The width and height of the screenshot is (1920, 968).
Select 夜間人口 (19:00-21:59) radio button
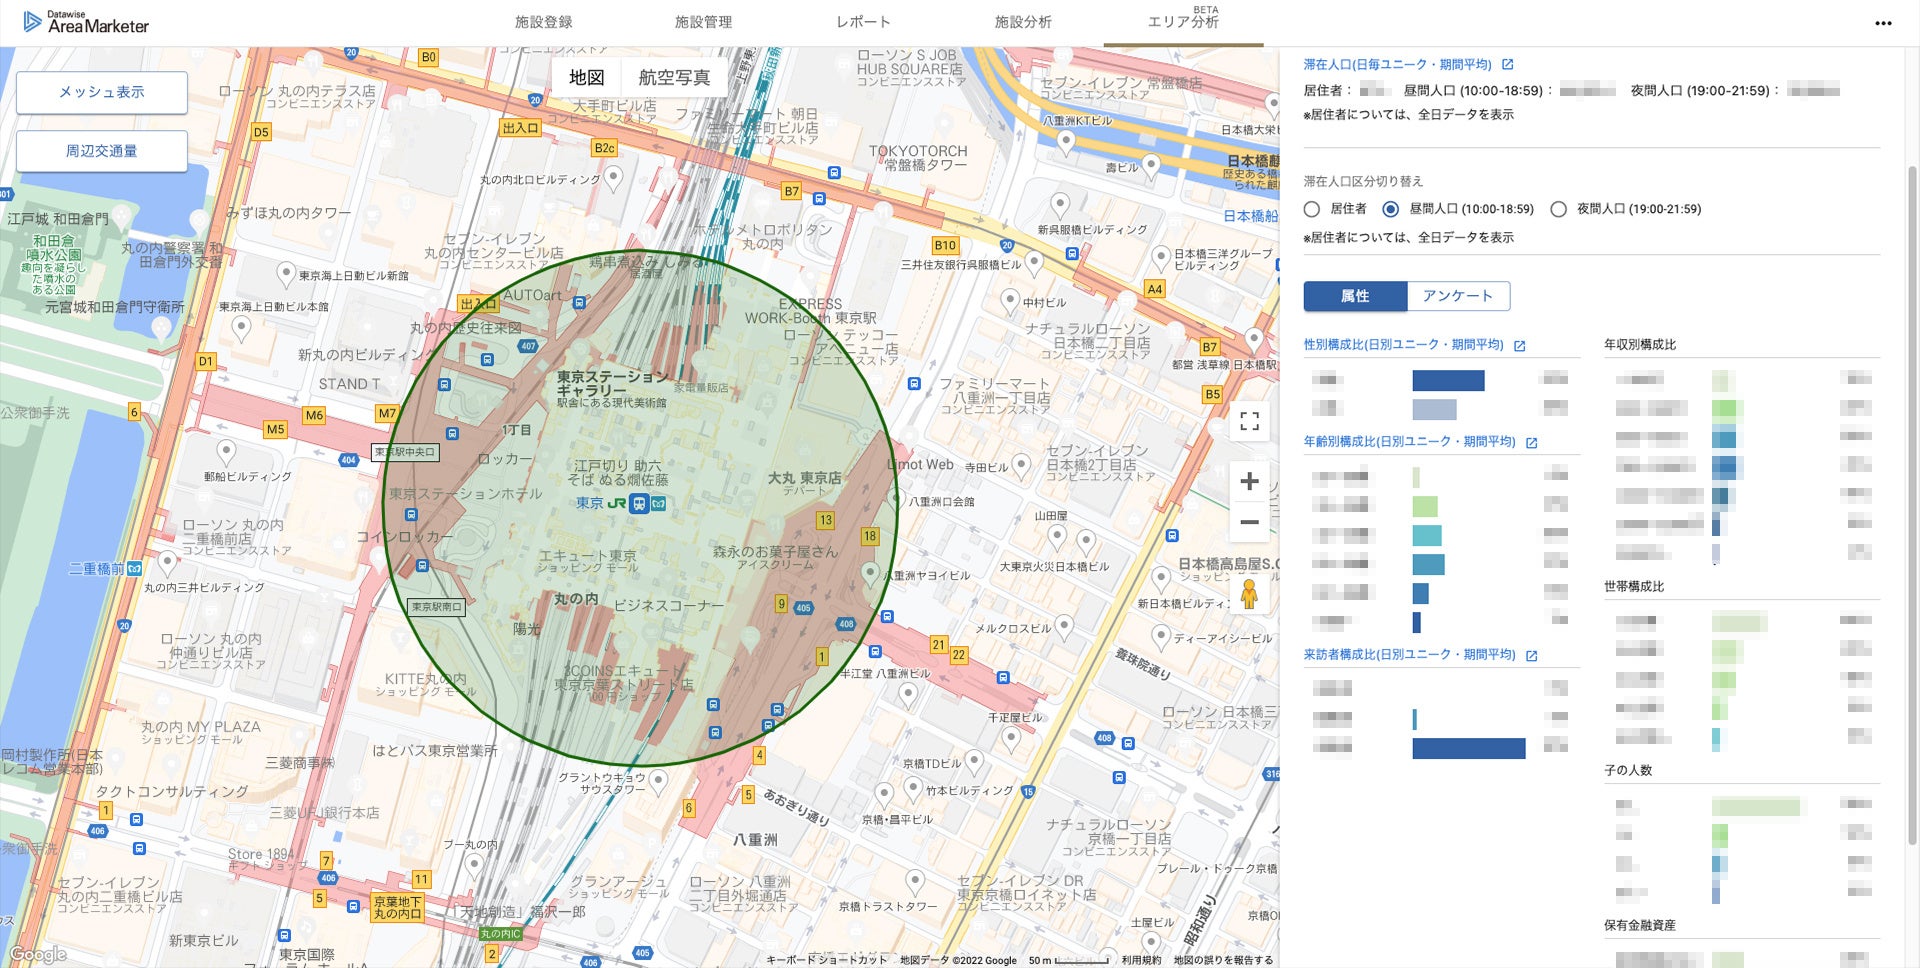(x=1558, y=209)
